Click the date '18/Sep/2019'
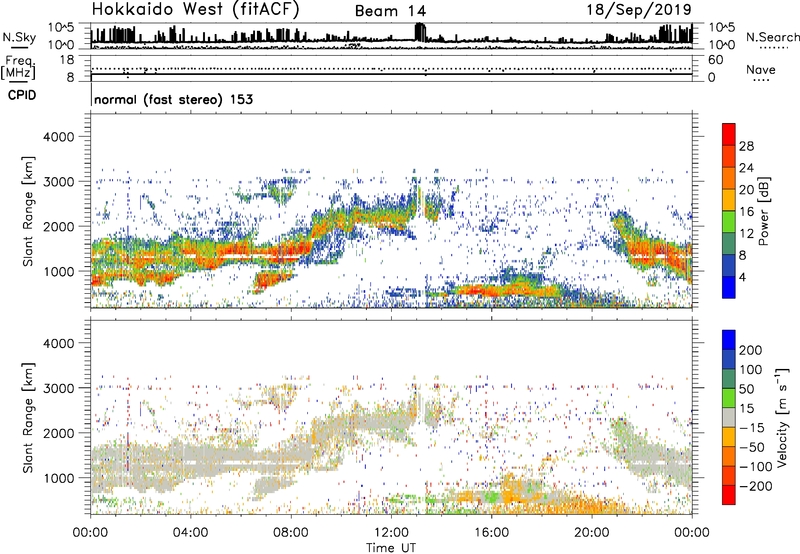800x554 pixels. click(639, 10)
